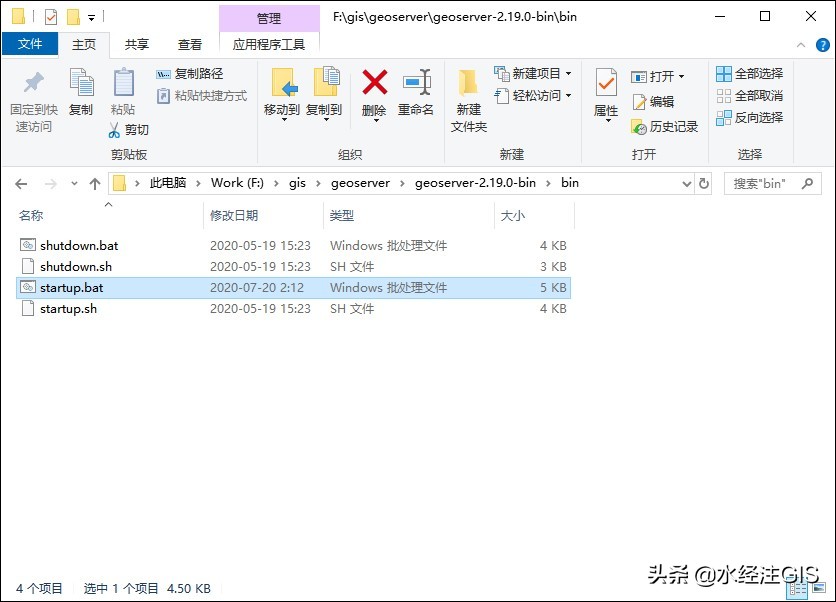Select the shutdown.sh file
The width and height of the screenshot is (836, 602).
293,267
